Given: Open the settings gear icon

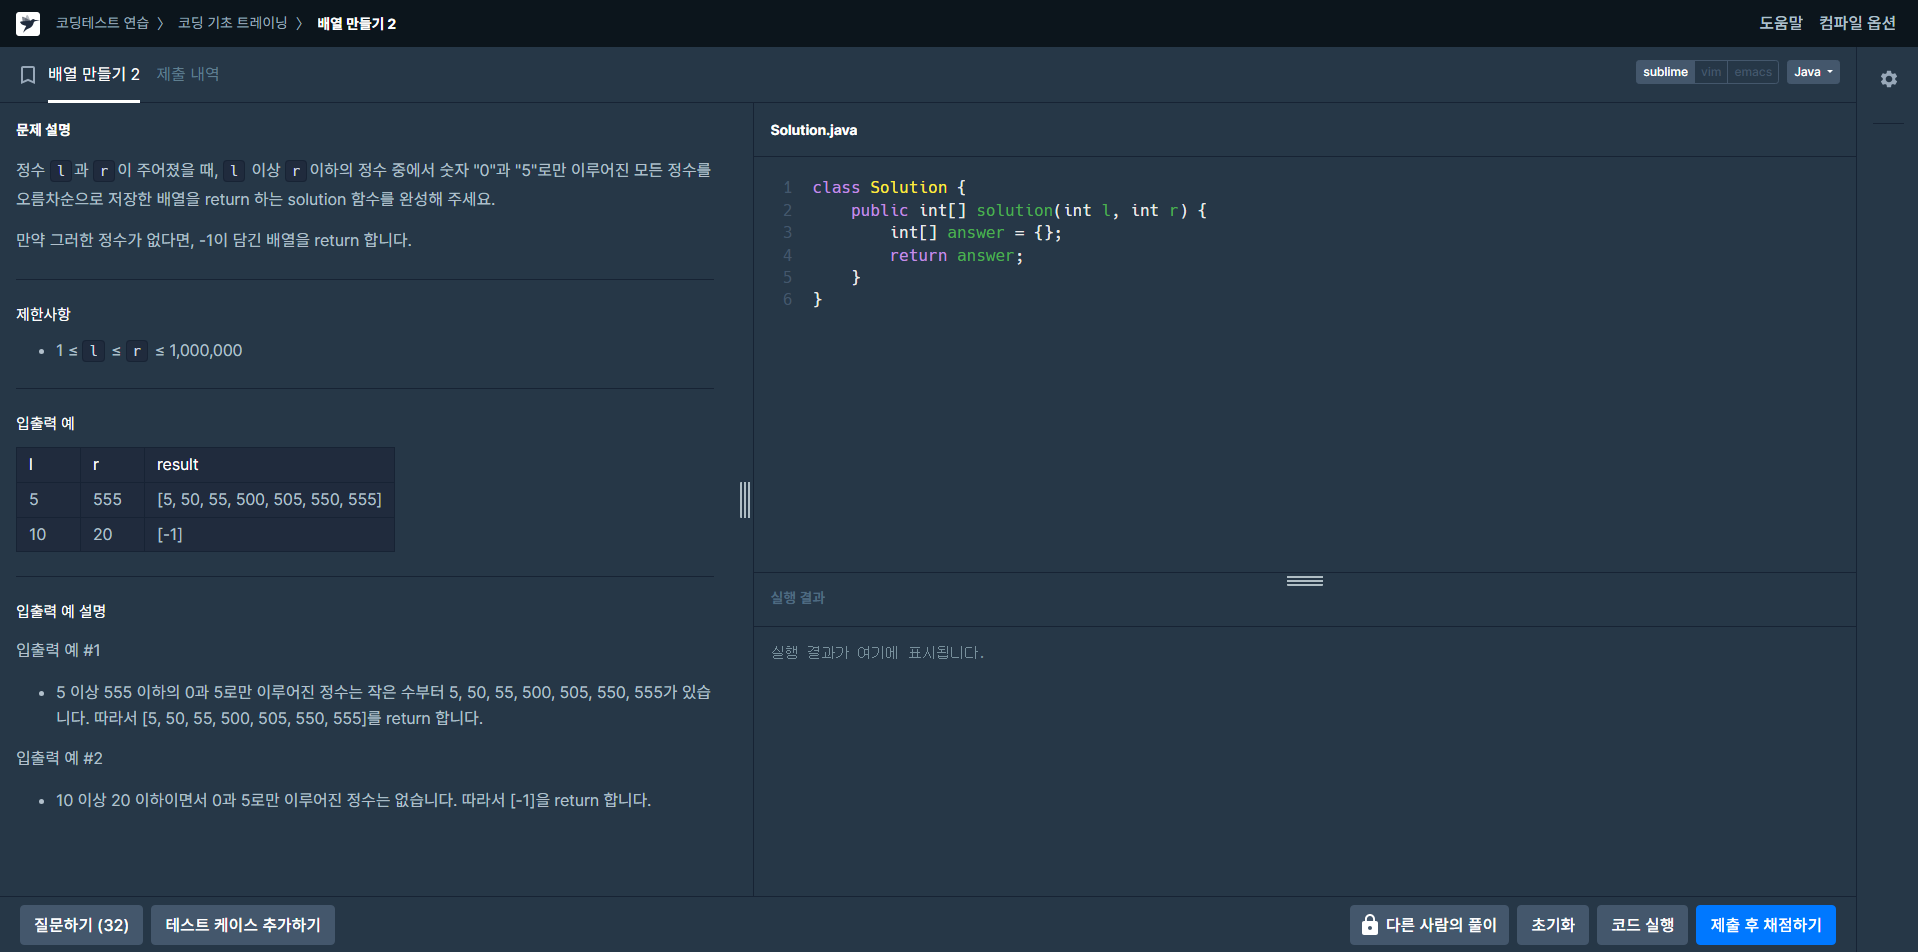Looking at the screenshot, I should point(1888,79).
